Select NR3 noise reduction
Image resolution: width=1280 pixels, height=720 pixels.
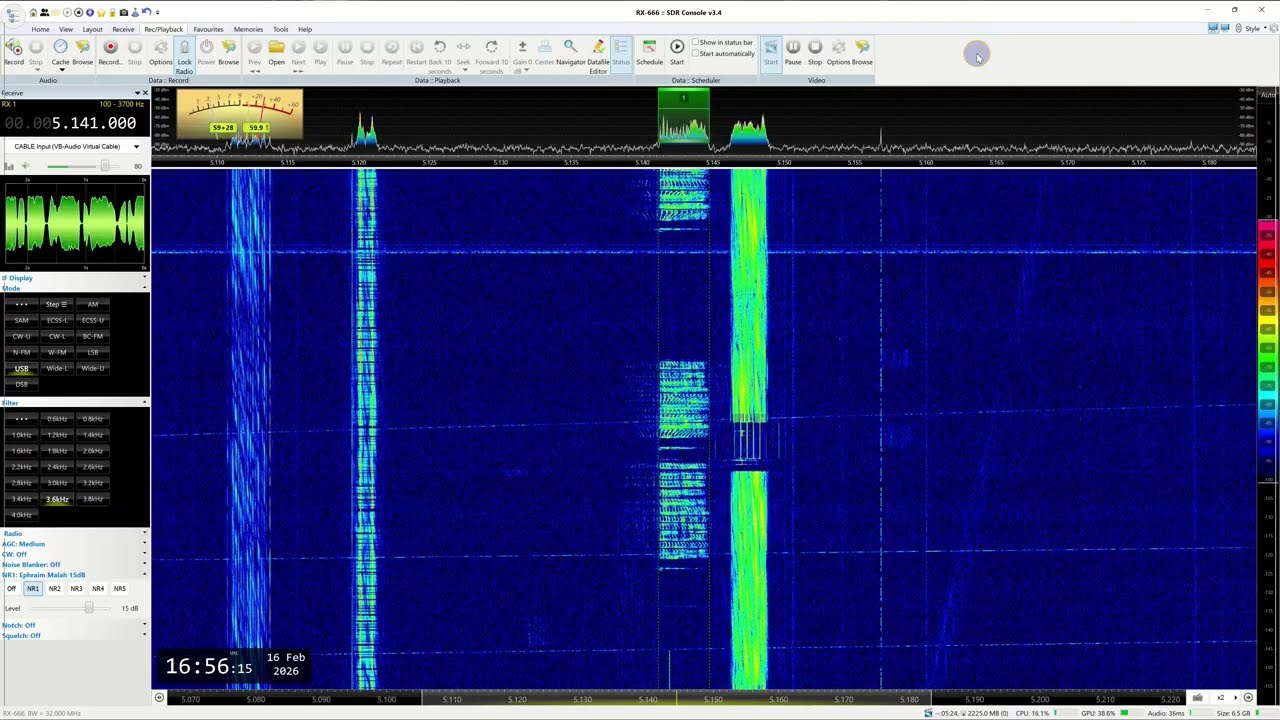76,589
